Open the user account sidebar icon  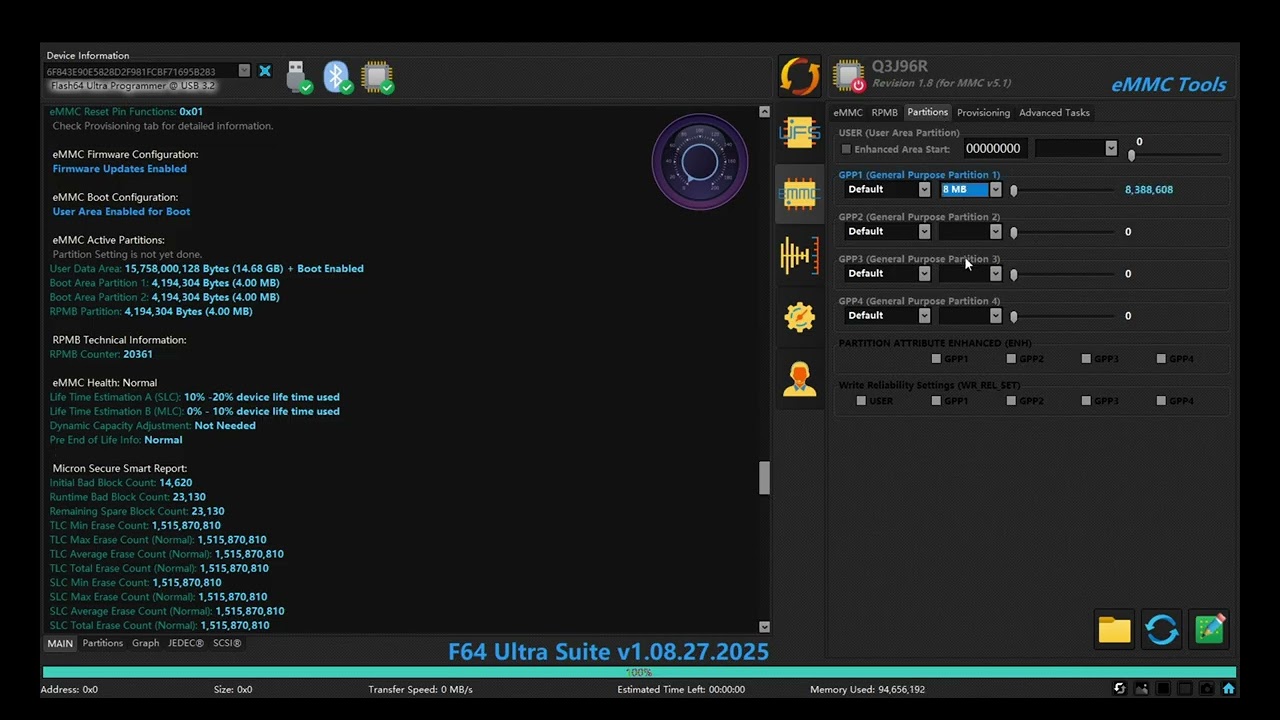[799, 378]
